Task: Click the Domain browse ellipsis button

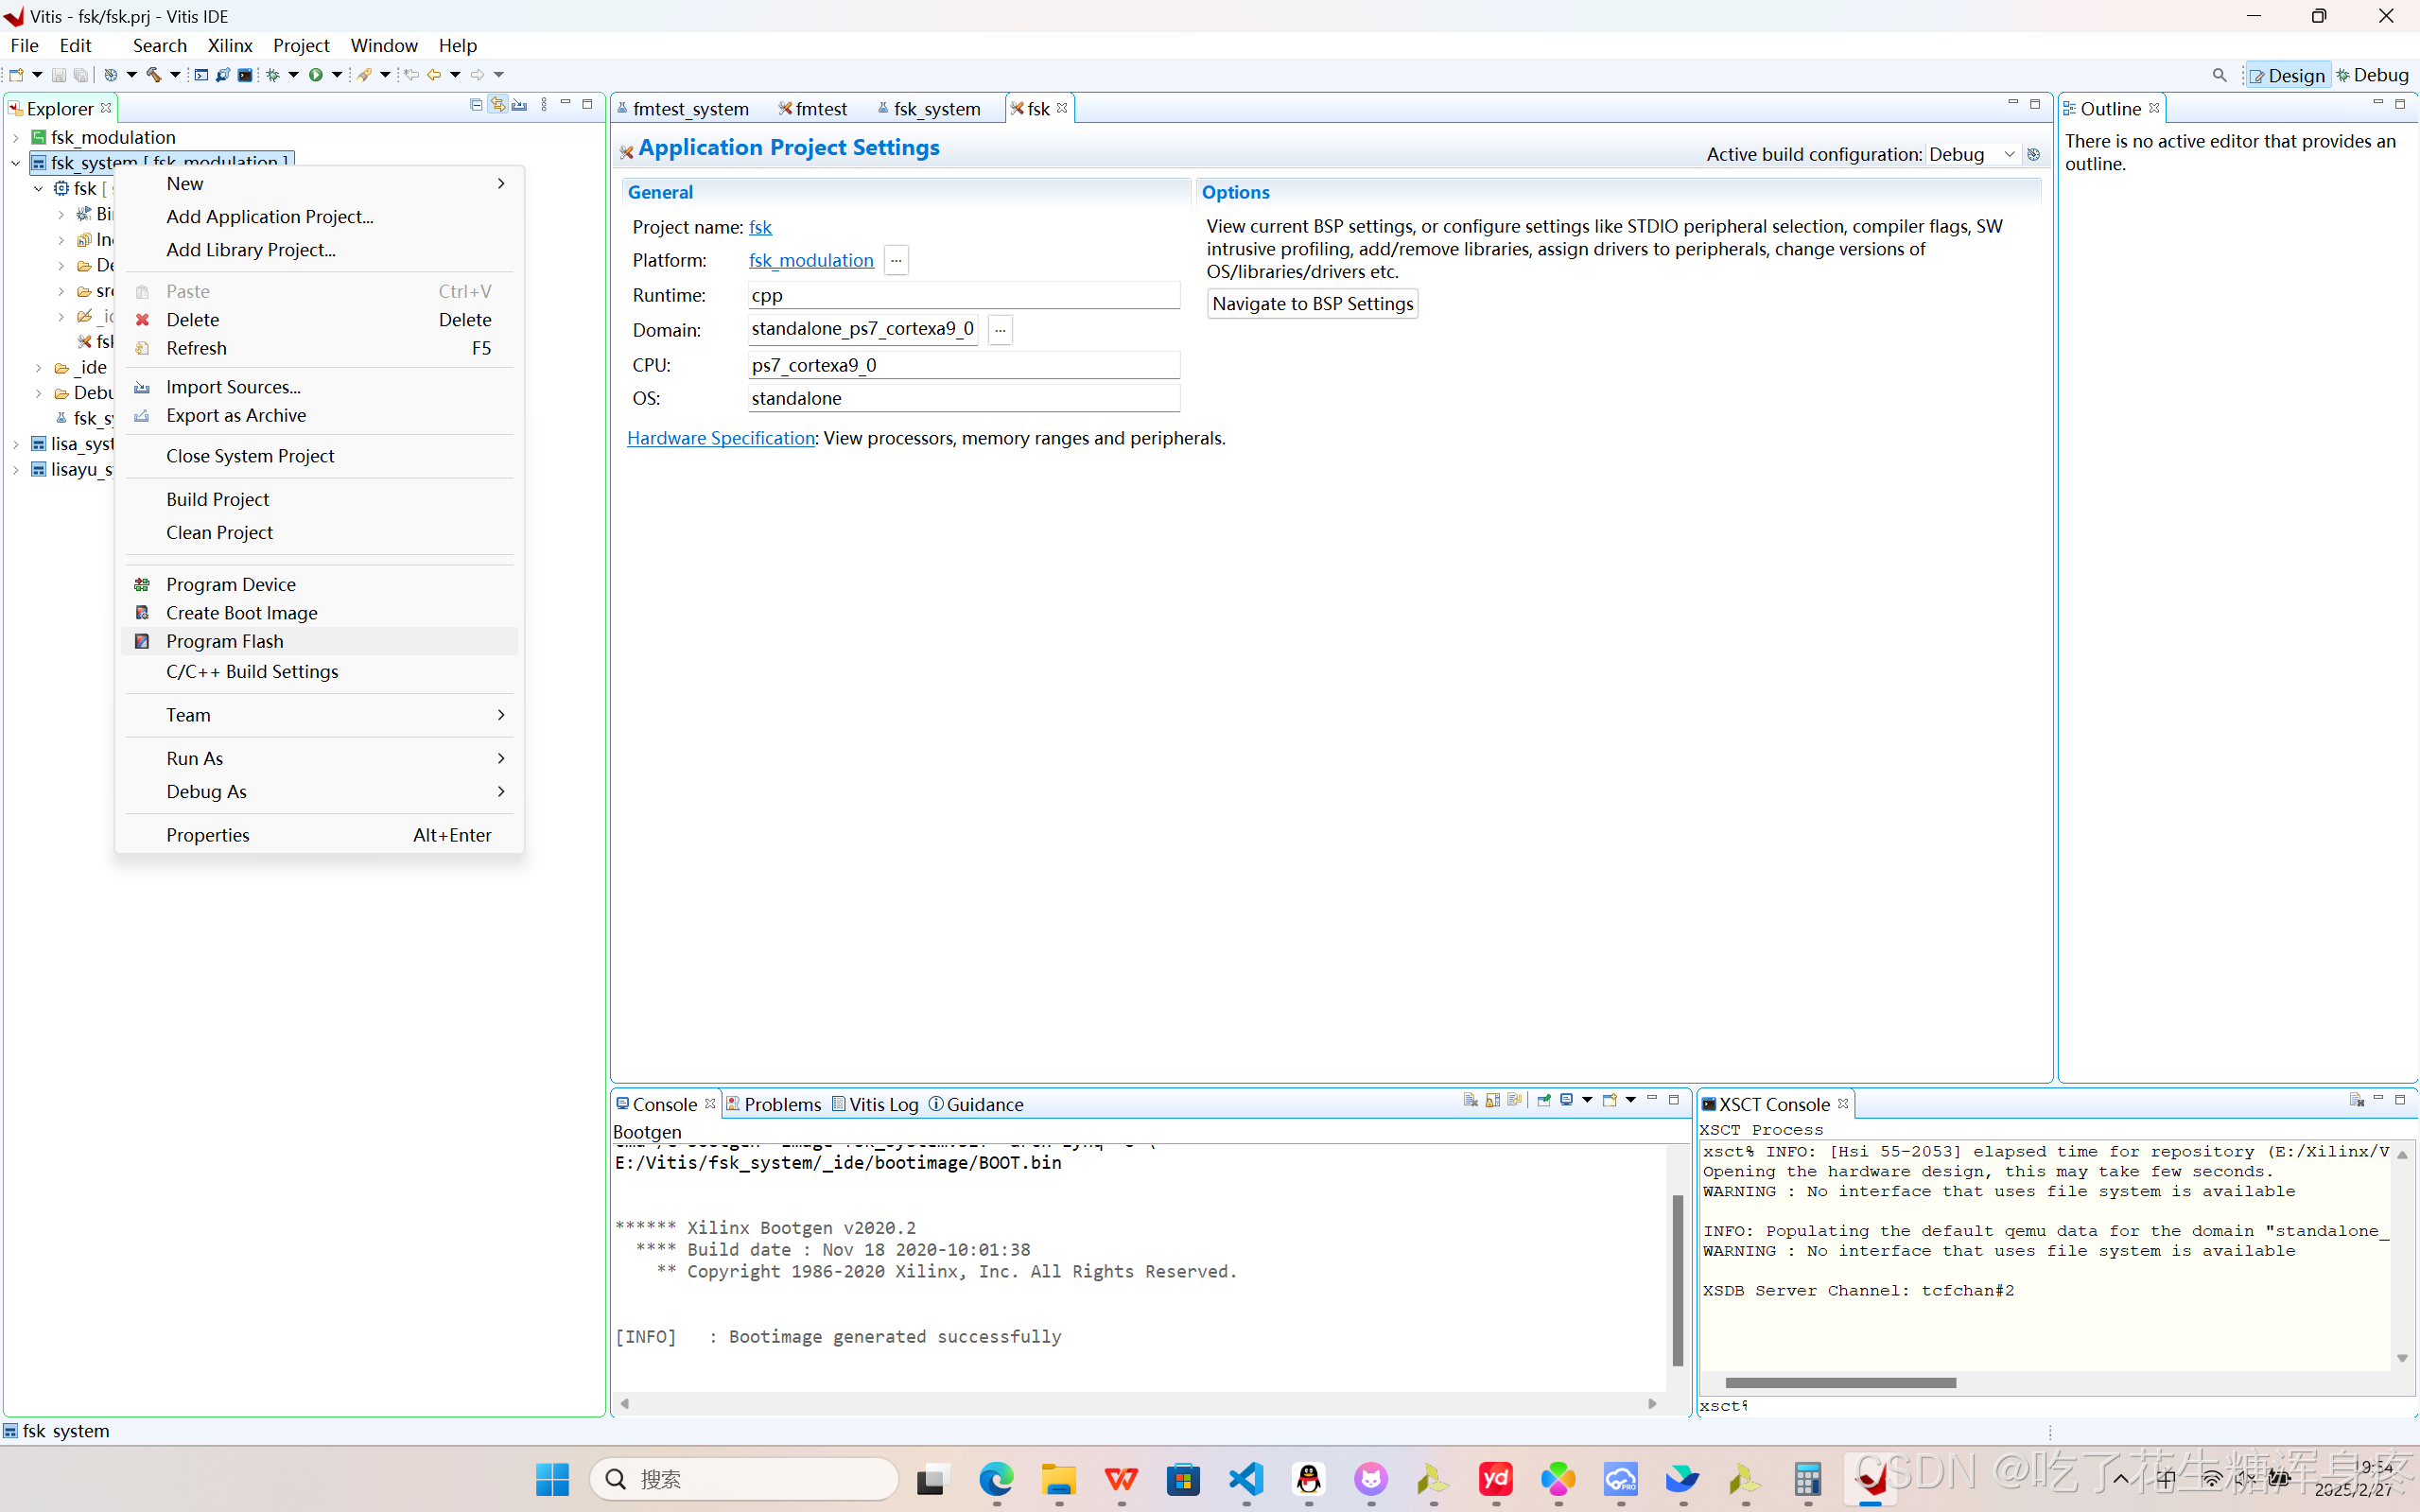Action: (1000, 329)
